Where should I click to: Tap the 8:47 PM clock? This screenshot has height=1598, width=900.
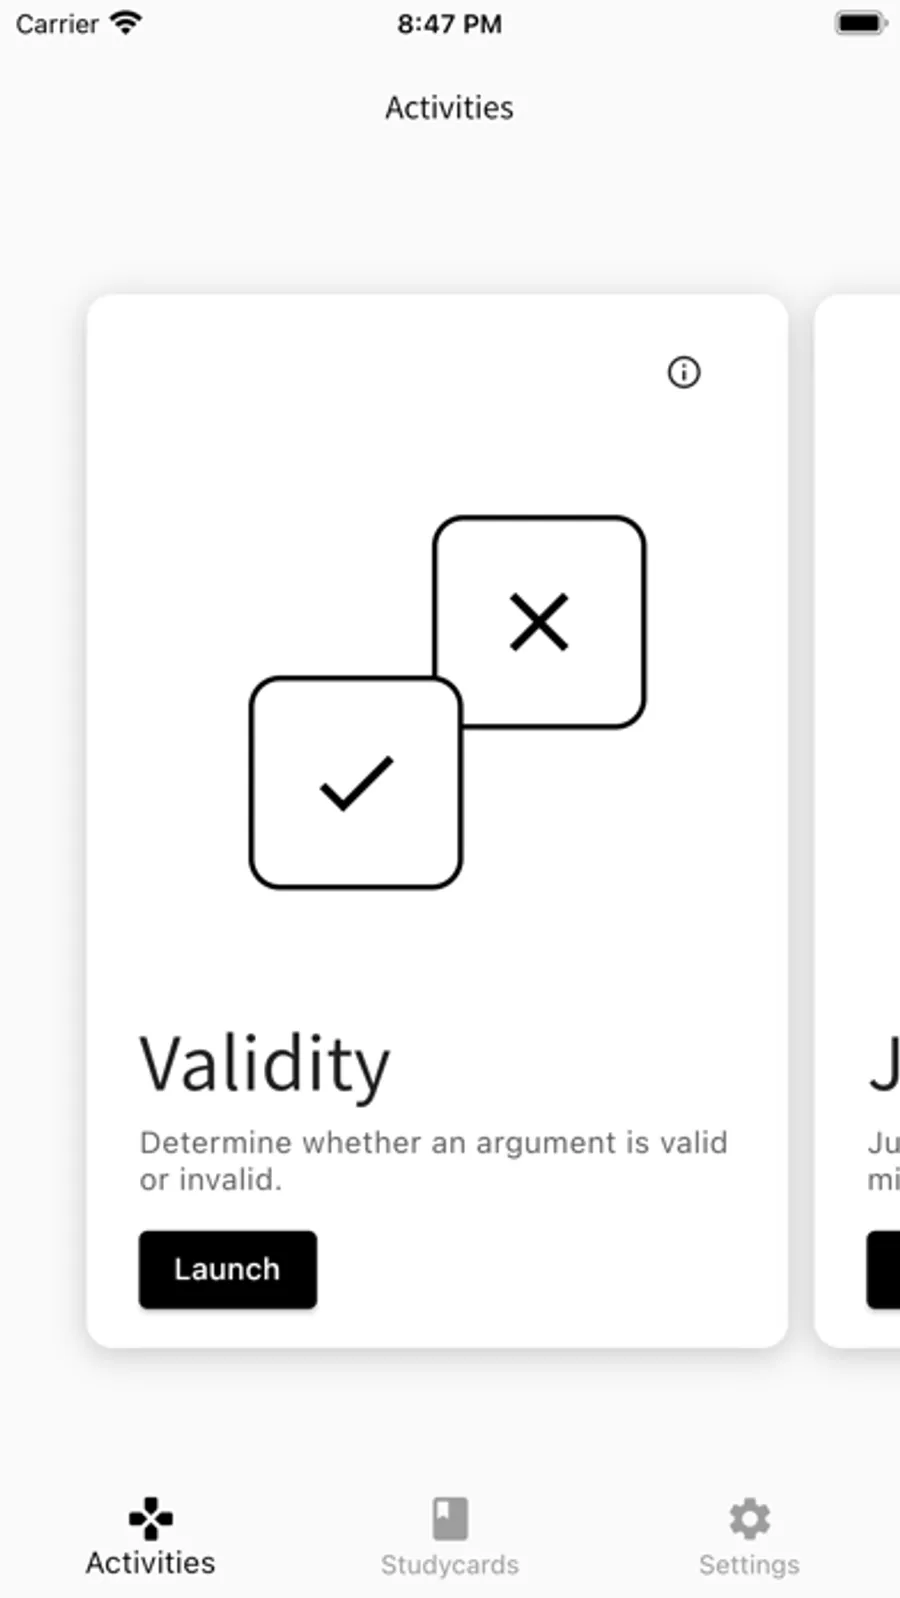coord(450,23)
